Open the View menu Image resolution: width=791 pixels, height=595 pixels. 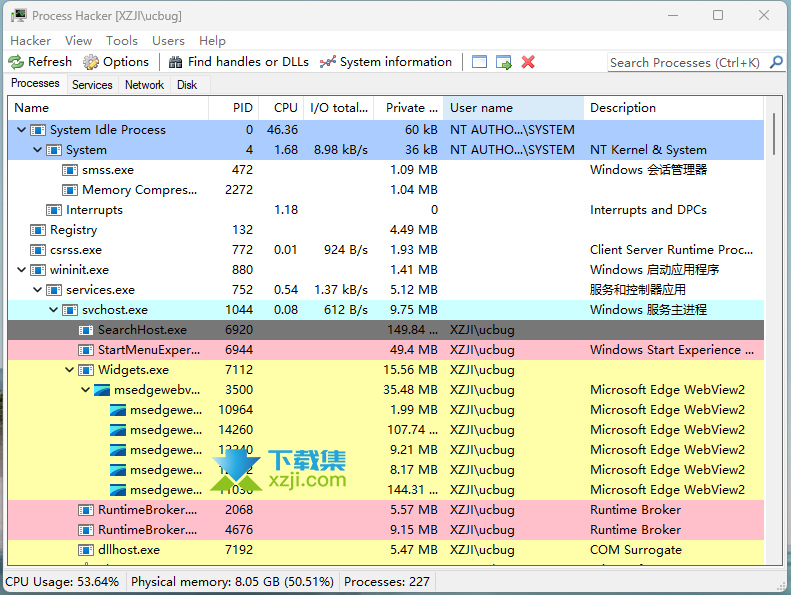click(78, 41)
